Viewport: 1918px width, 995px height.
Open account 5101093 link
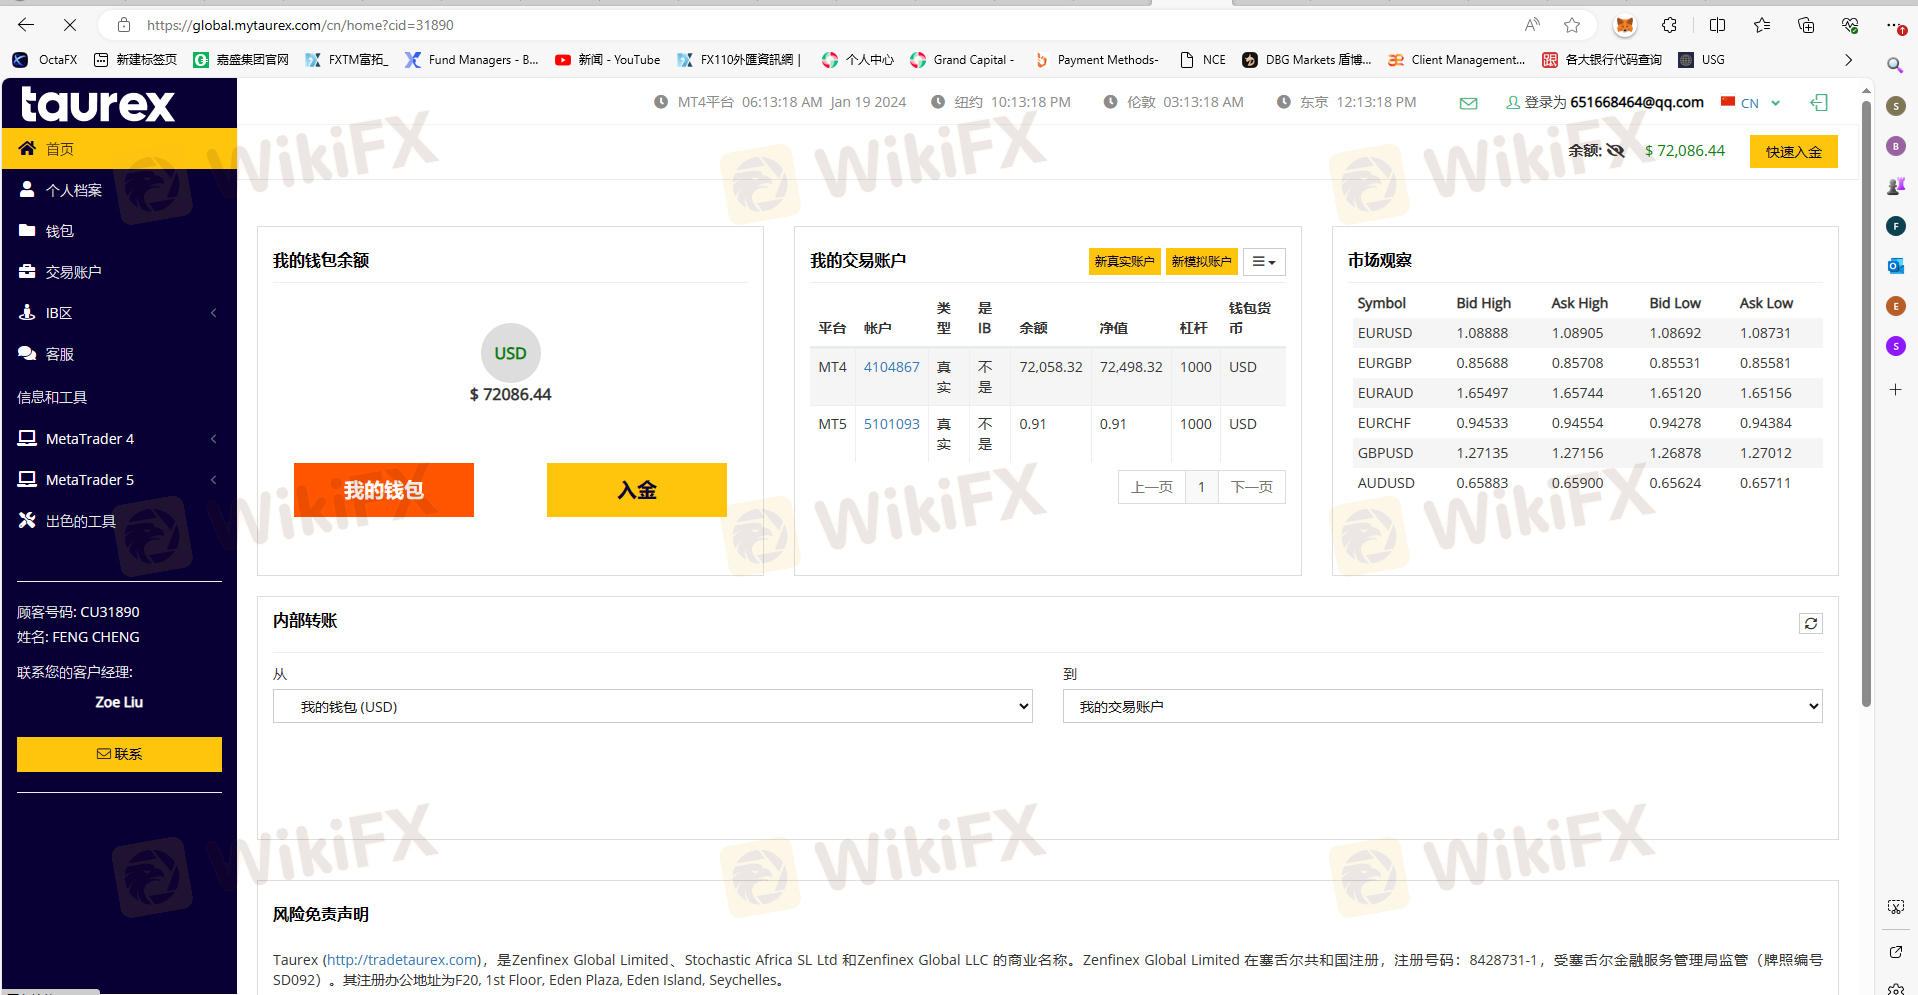(891, 424)
